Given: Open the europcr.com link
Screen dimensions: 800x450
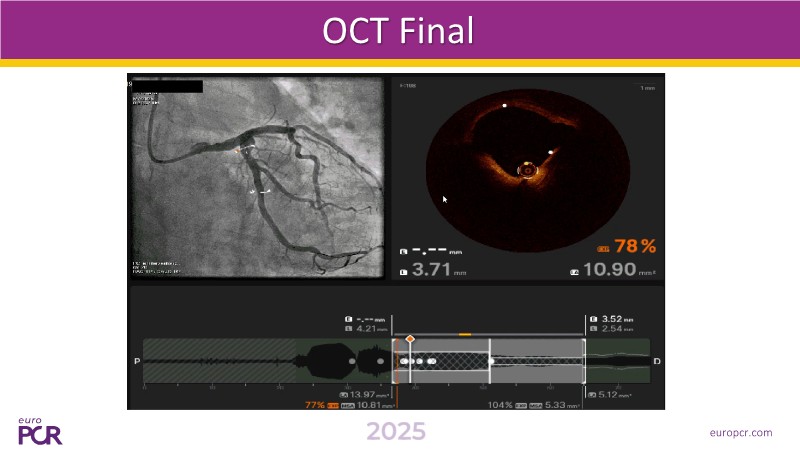Looking at the screenshot, I should point(740,432).
